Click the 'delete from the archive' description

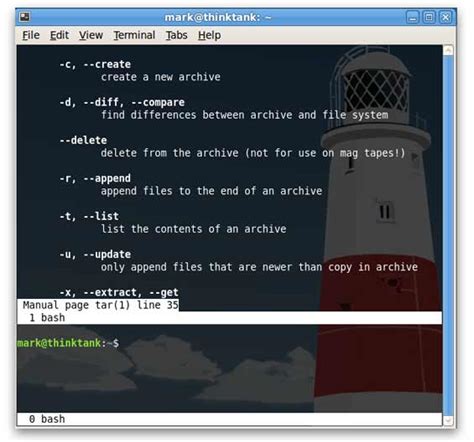point(253,153)
